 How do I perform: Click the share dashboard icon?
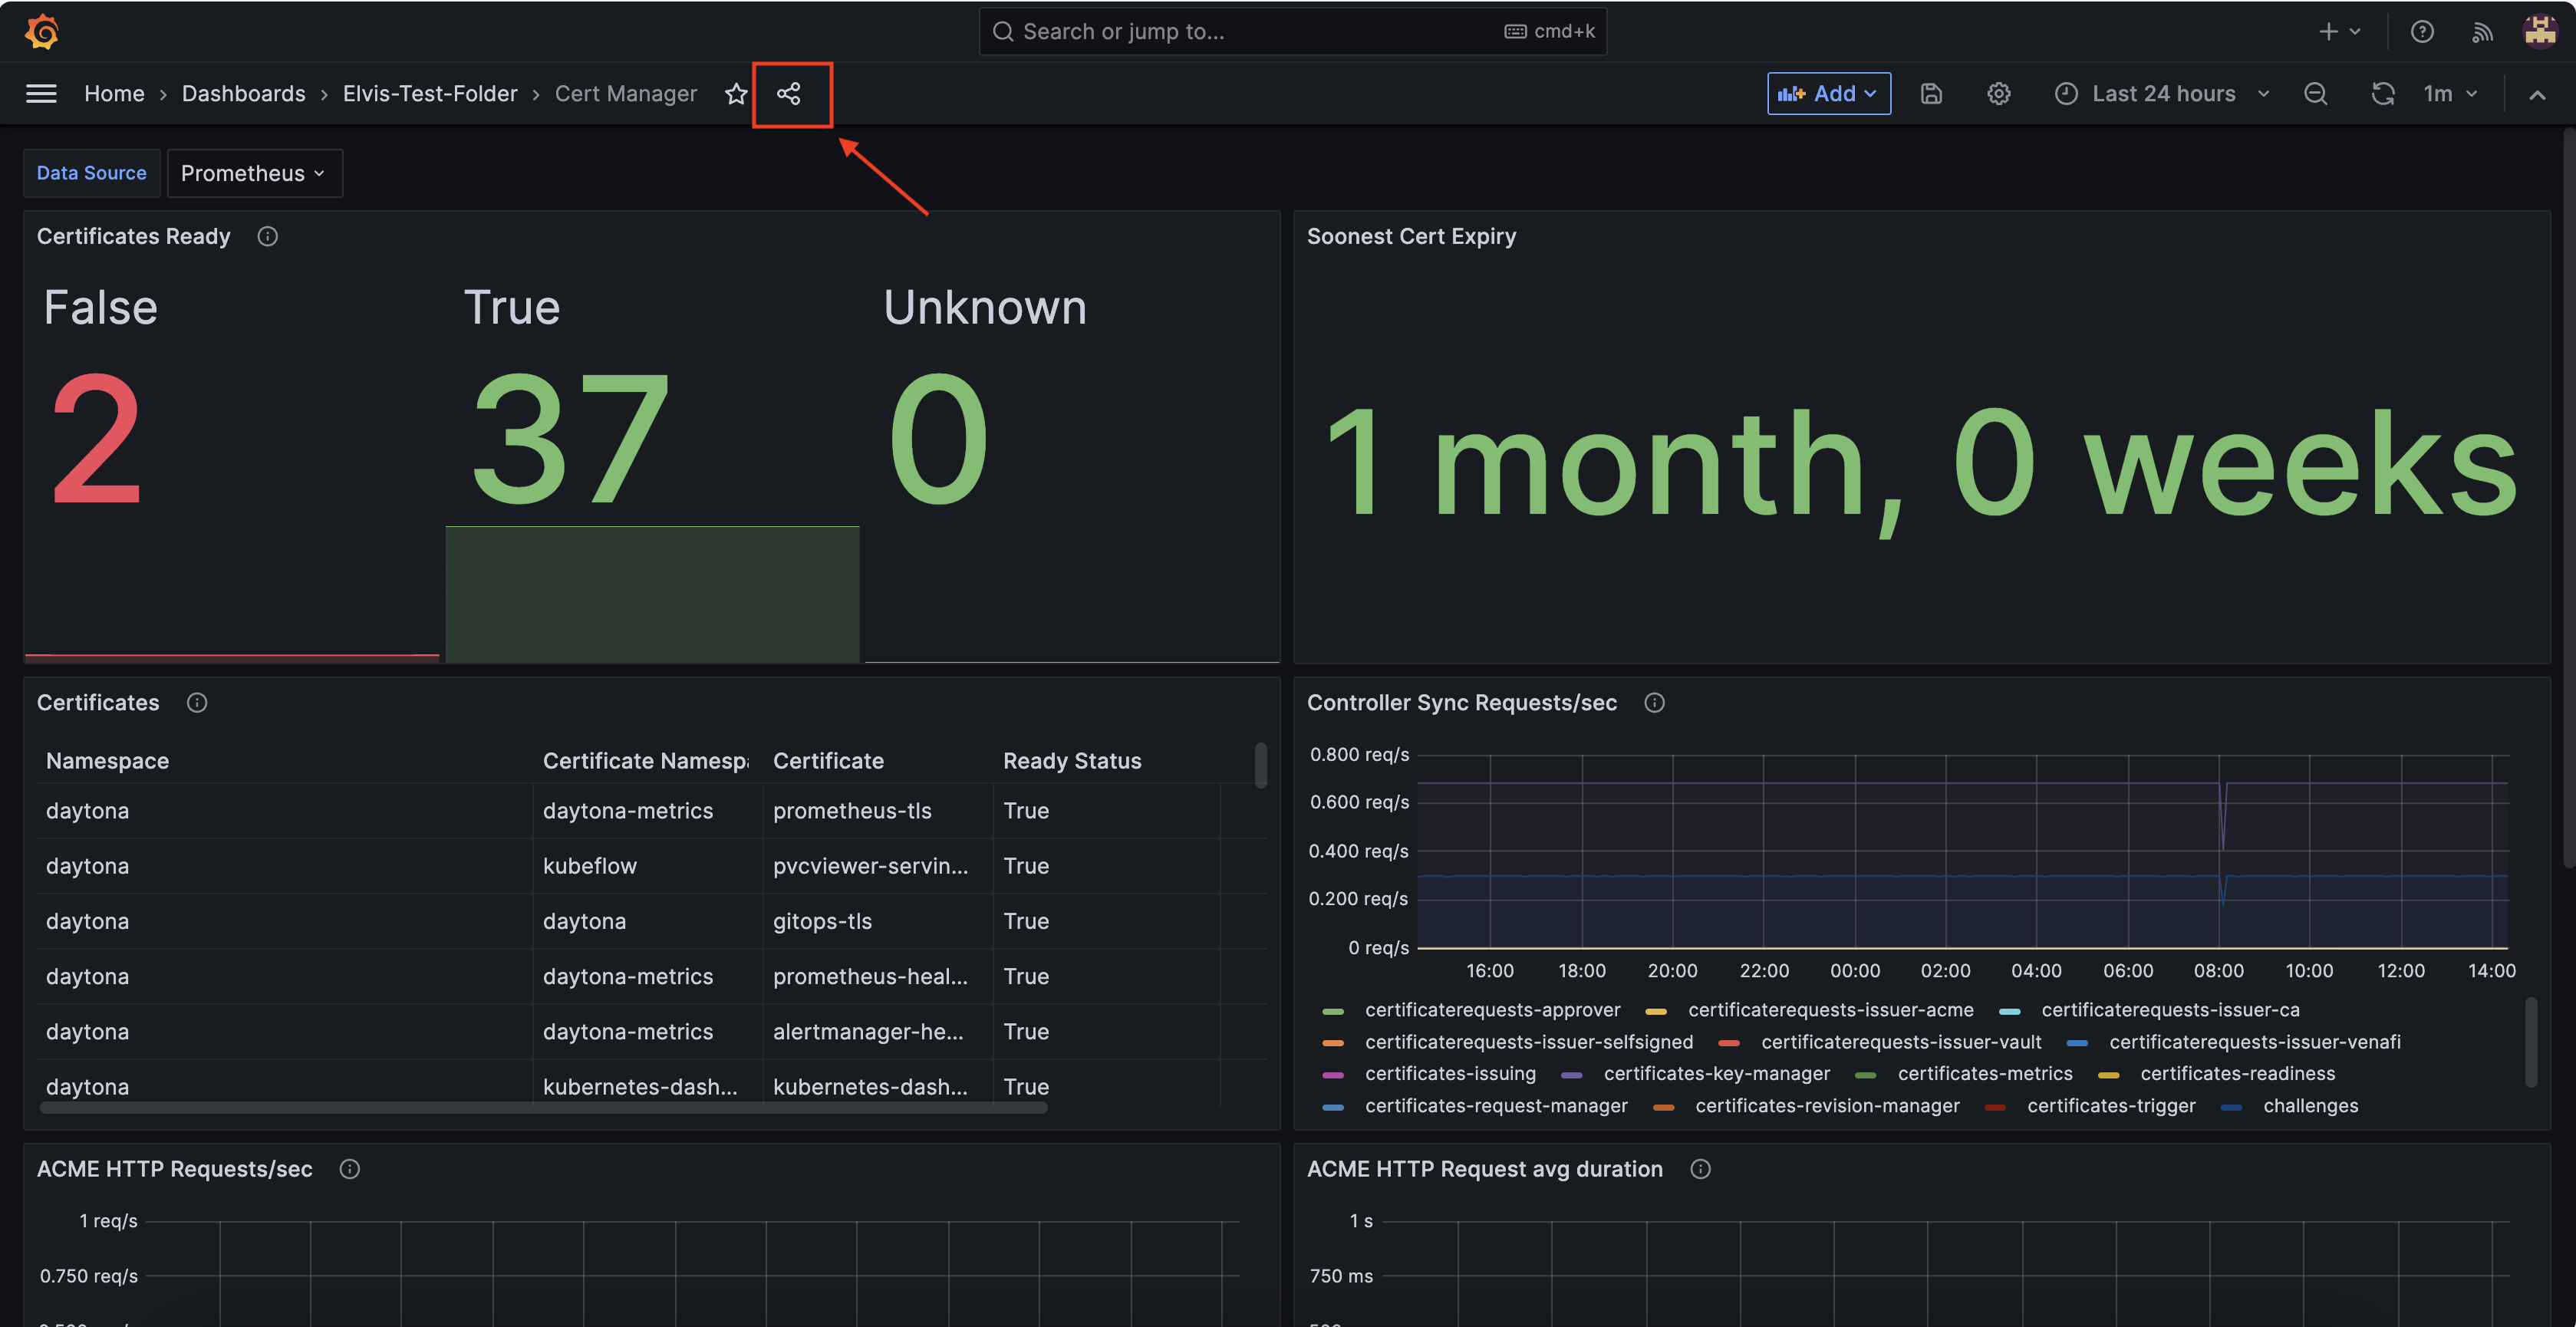(x=789, y=93)
